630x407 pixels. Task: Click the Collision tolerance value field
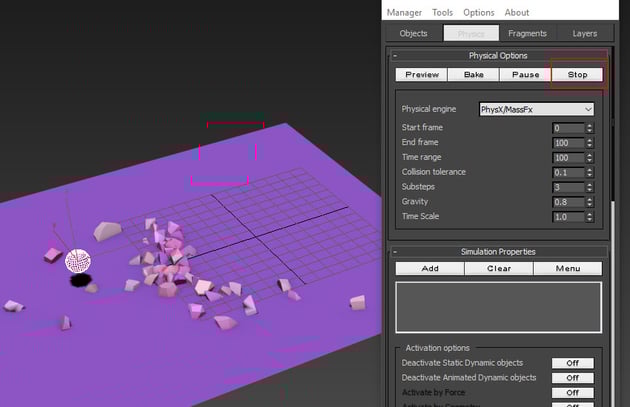(568, 173)
